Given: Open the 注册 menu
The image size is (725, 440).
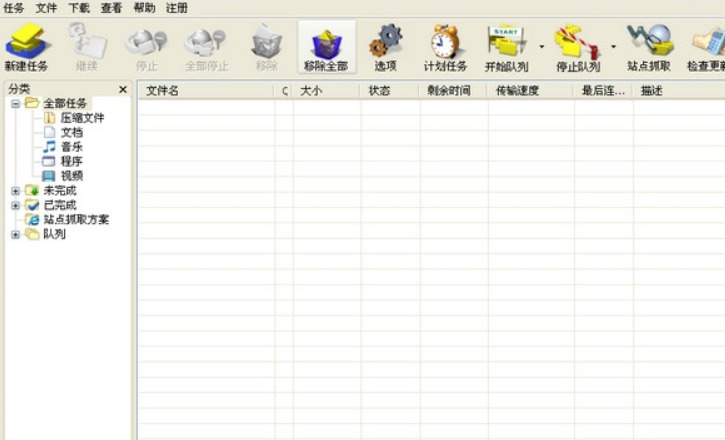Looking at the screenshot, I should (177, 8).
